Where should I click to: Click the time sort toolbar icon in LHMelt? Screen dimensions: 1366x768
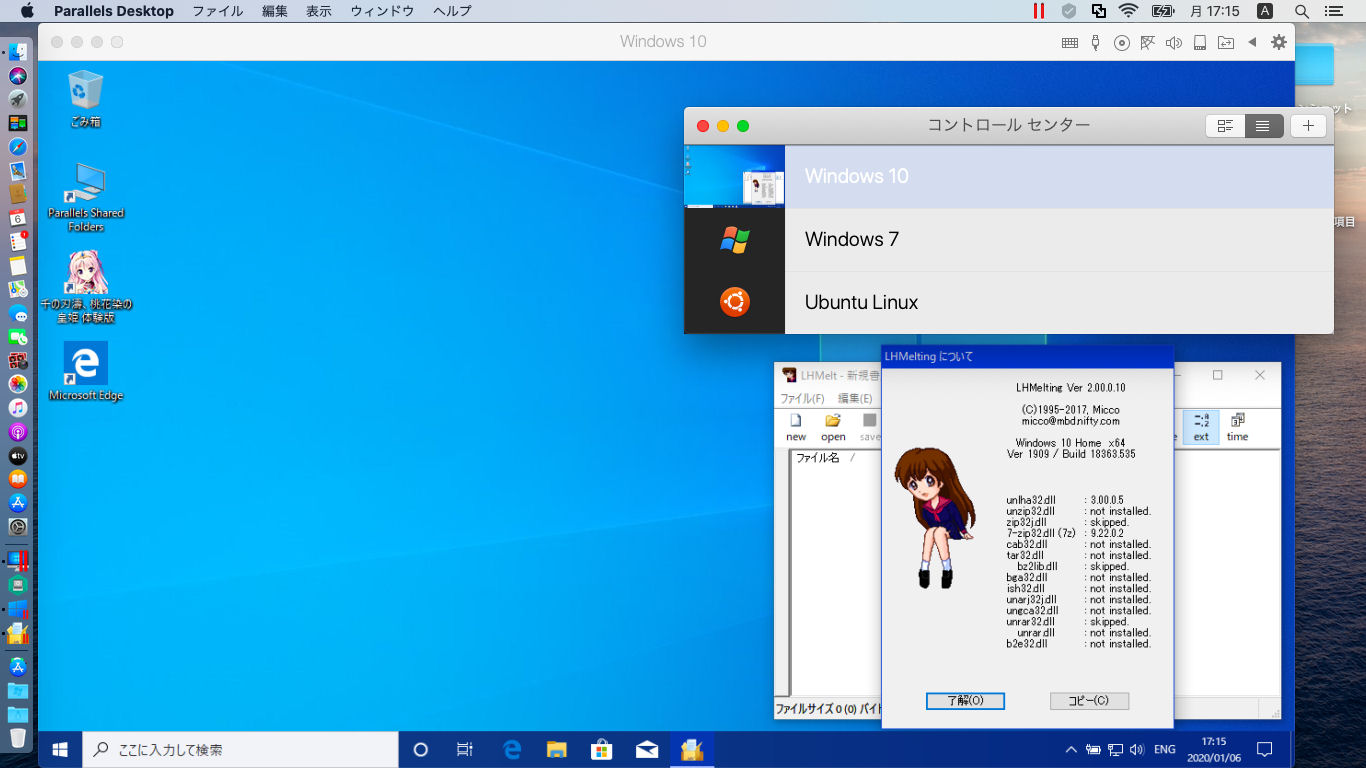click(1237, 427)
